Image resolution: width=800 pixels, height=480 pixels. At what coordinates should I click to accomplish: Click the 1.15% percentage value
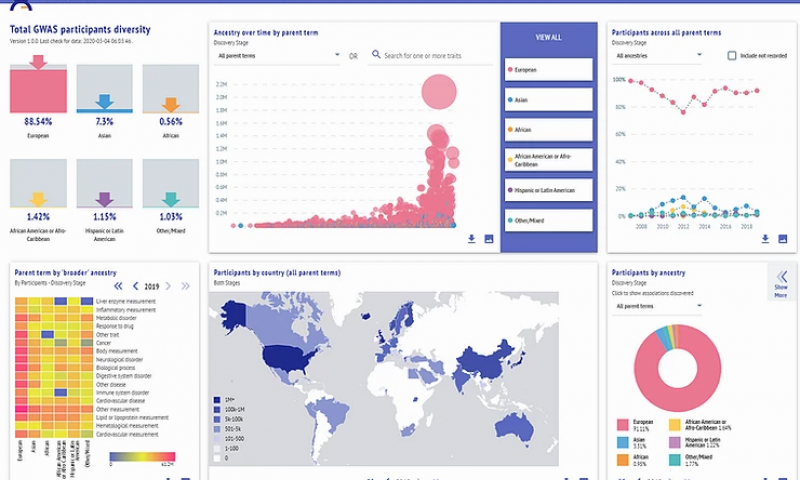point(105,217)
